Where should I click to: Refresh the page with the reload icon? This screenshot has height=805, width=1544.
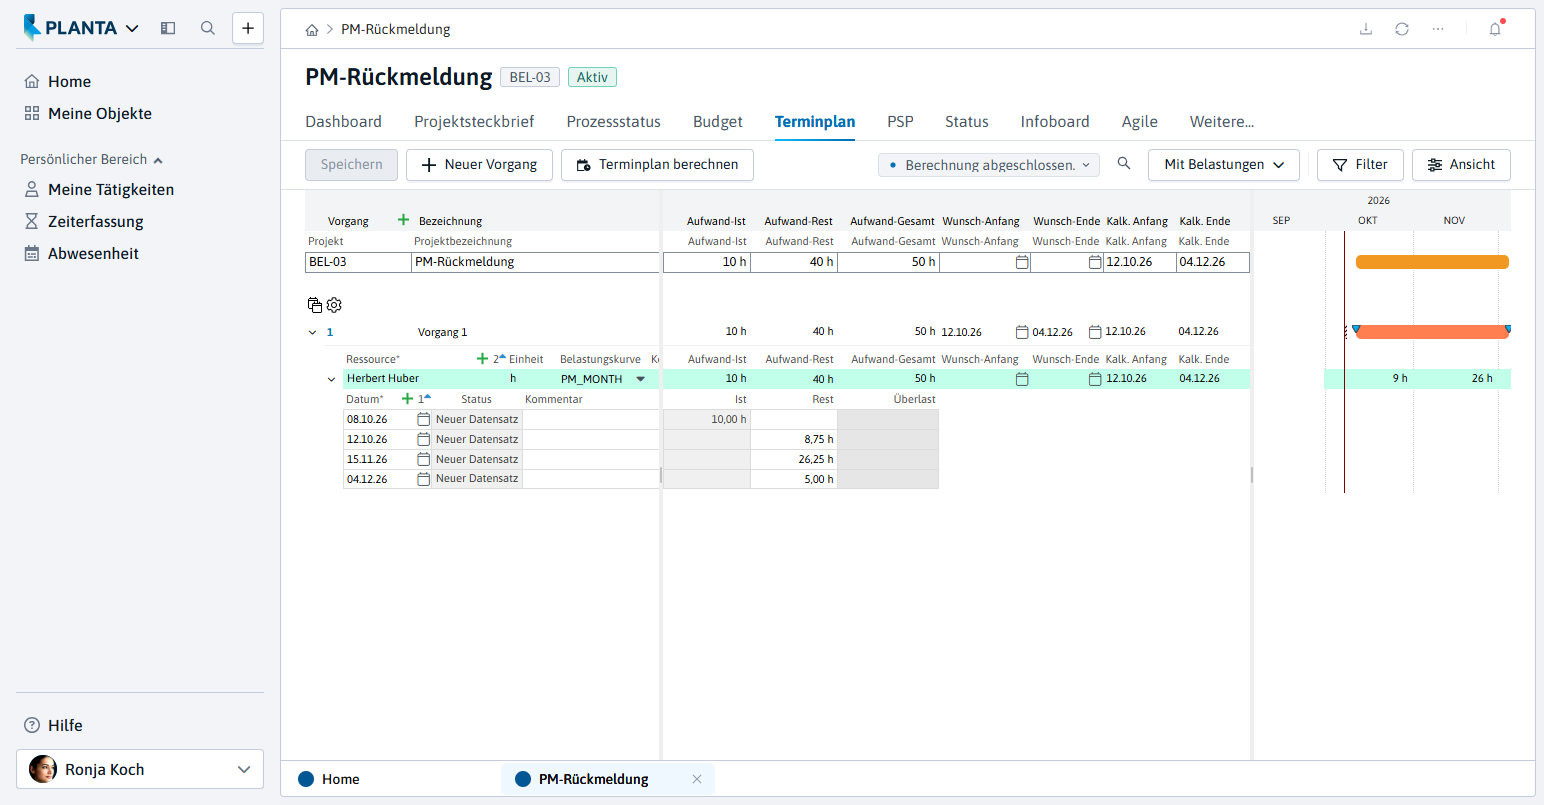click(x=1402, y=29)
